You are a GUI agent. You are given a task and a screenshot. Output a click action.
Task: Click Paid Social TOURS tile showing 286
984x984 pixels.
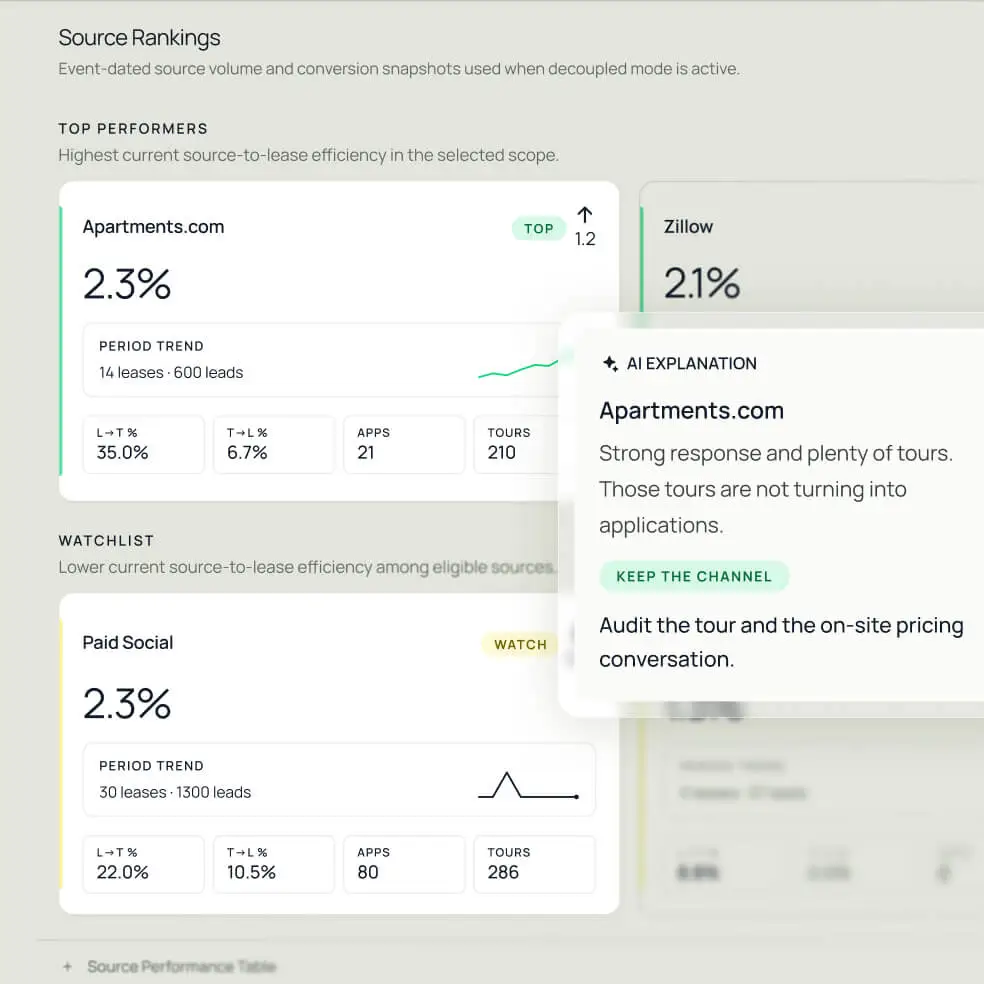[x=535, y=864]
